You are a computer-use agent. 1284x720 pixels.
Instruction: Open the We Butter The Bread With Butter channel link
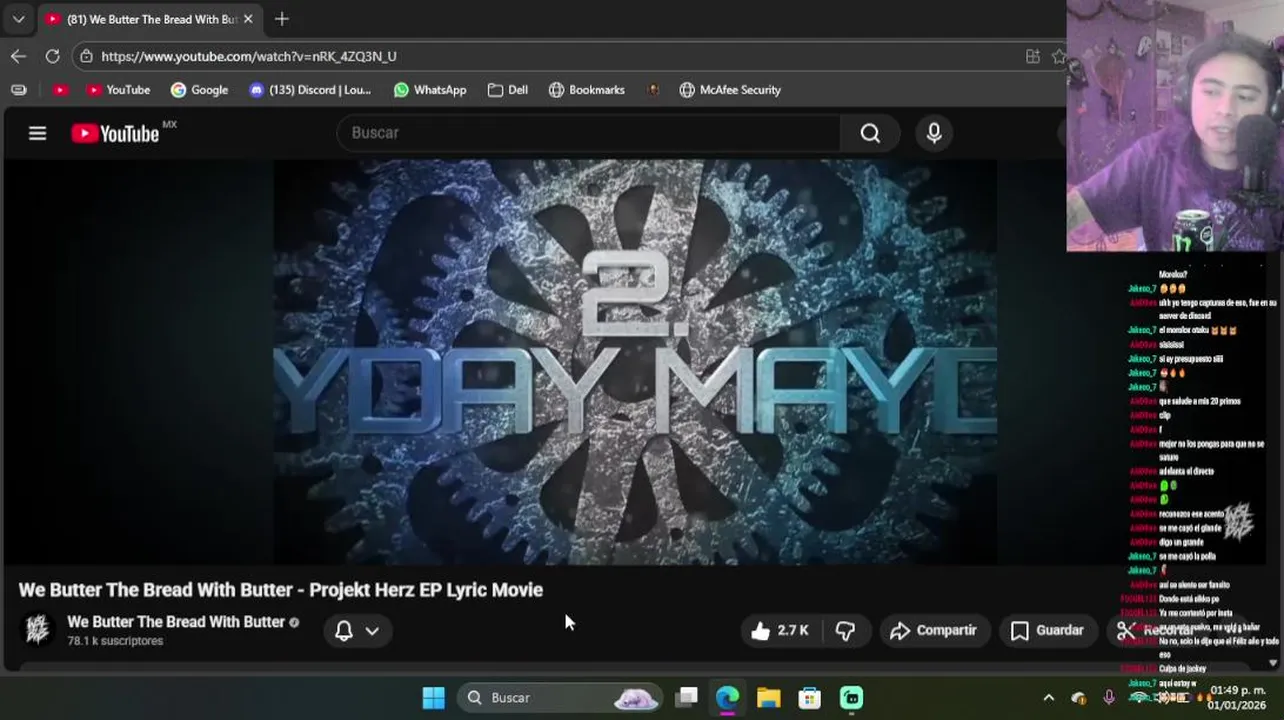coord(176,622)
